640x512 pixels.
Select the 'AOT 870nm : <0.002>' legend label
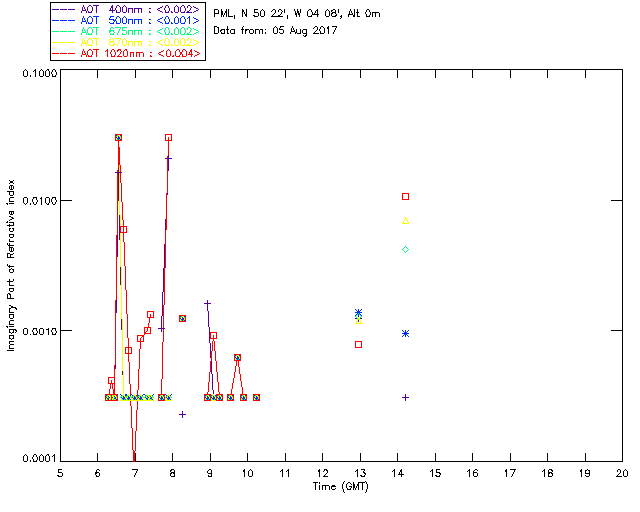pos(140,42)
